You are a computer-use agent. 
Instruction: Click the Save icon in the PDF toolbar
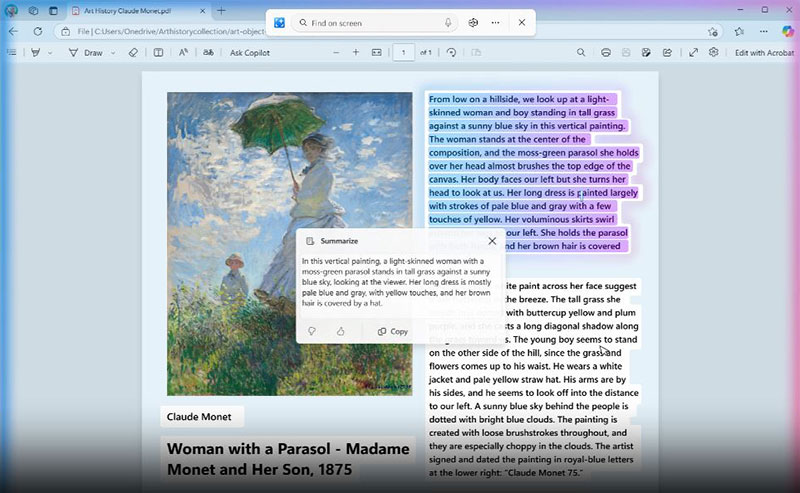626,53
